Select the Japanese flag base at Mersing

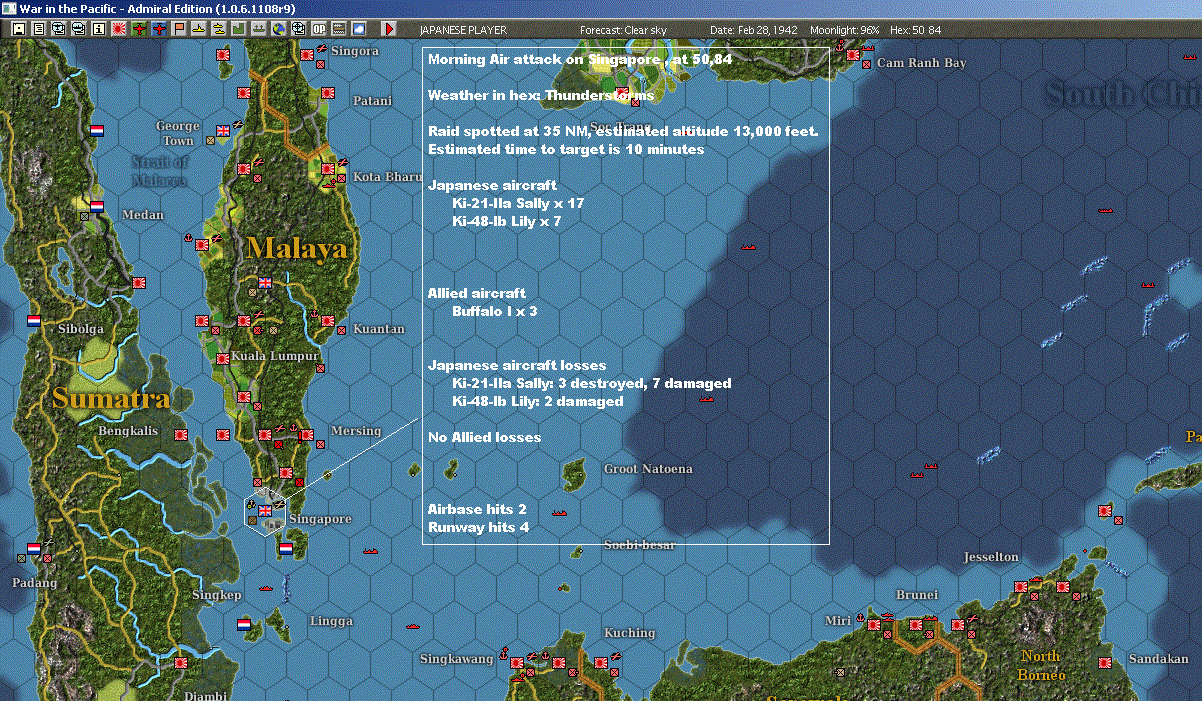(307, 435)
